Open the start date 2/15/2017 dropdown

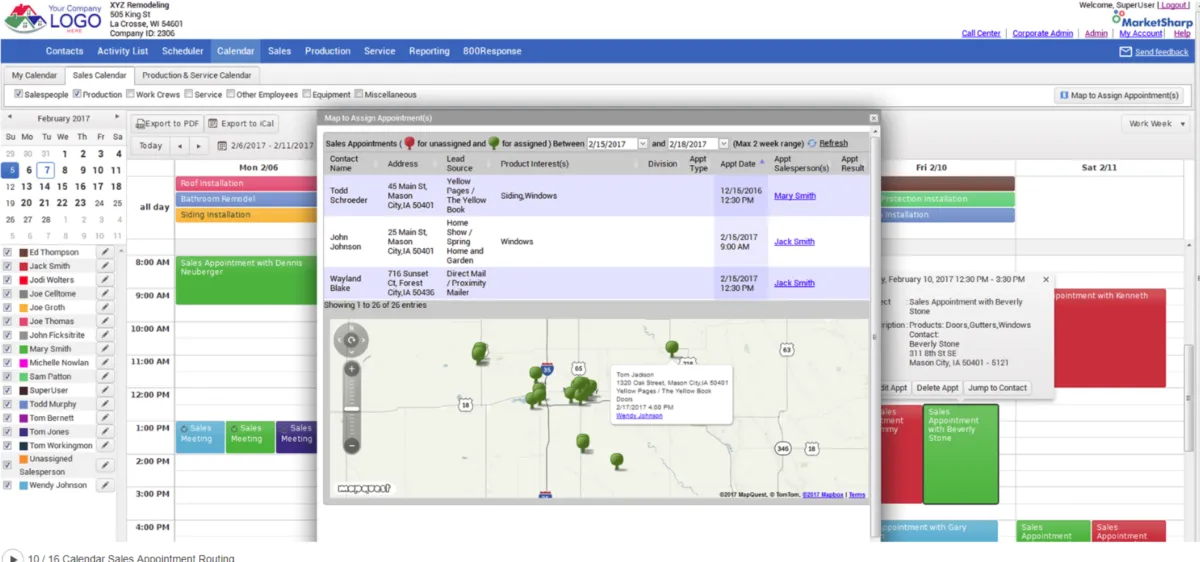coord(642,144)
